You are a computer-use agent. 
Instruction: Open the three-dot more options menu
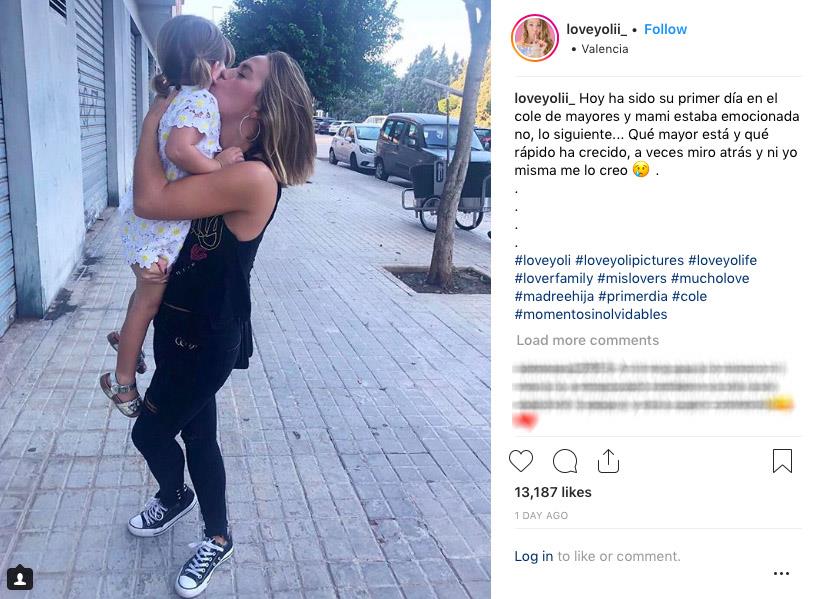[781, 573]
